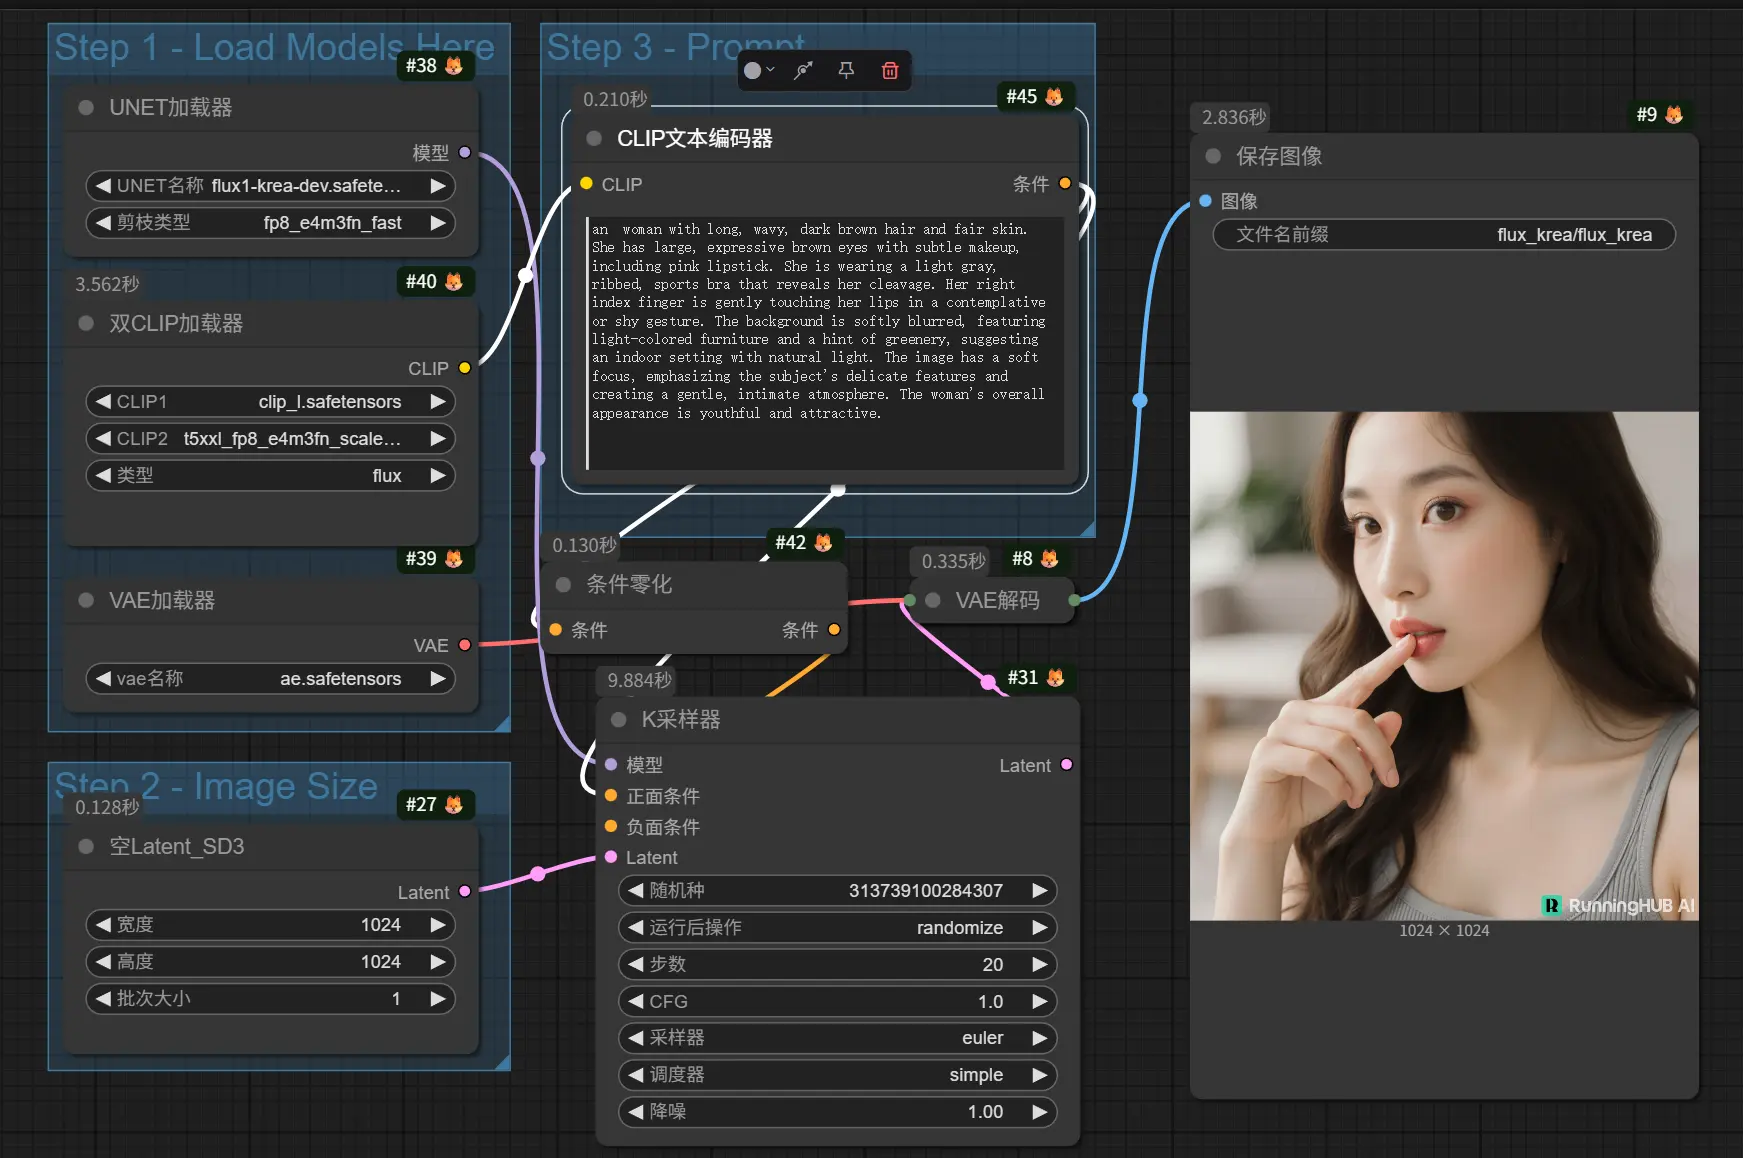Open the CLIP2 t5xxl model dropdown
1743x1158 pixels.
(270, 438)
